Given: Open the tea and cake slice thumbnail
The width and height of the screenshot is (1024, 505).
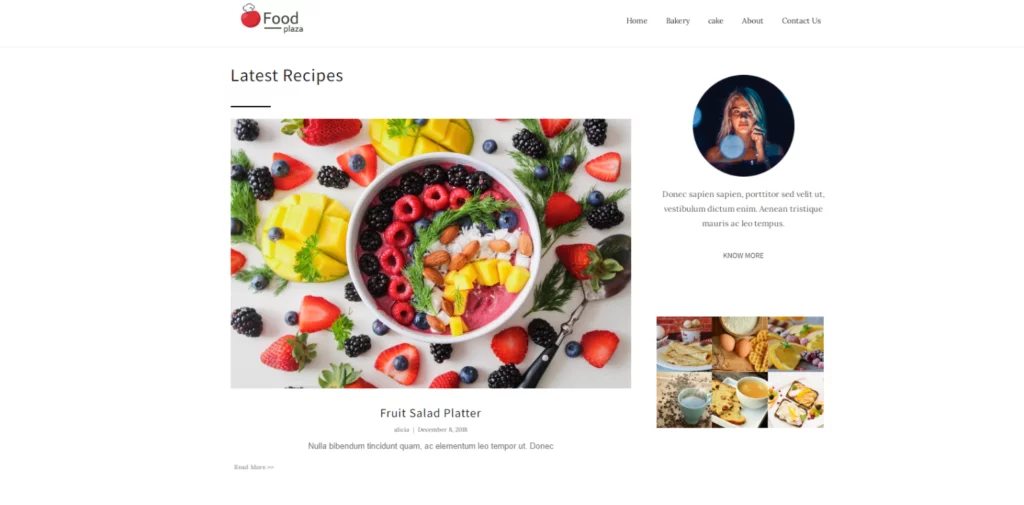Looking at the screenshot, I should [x=740, y=400].
